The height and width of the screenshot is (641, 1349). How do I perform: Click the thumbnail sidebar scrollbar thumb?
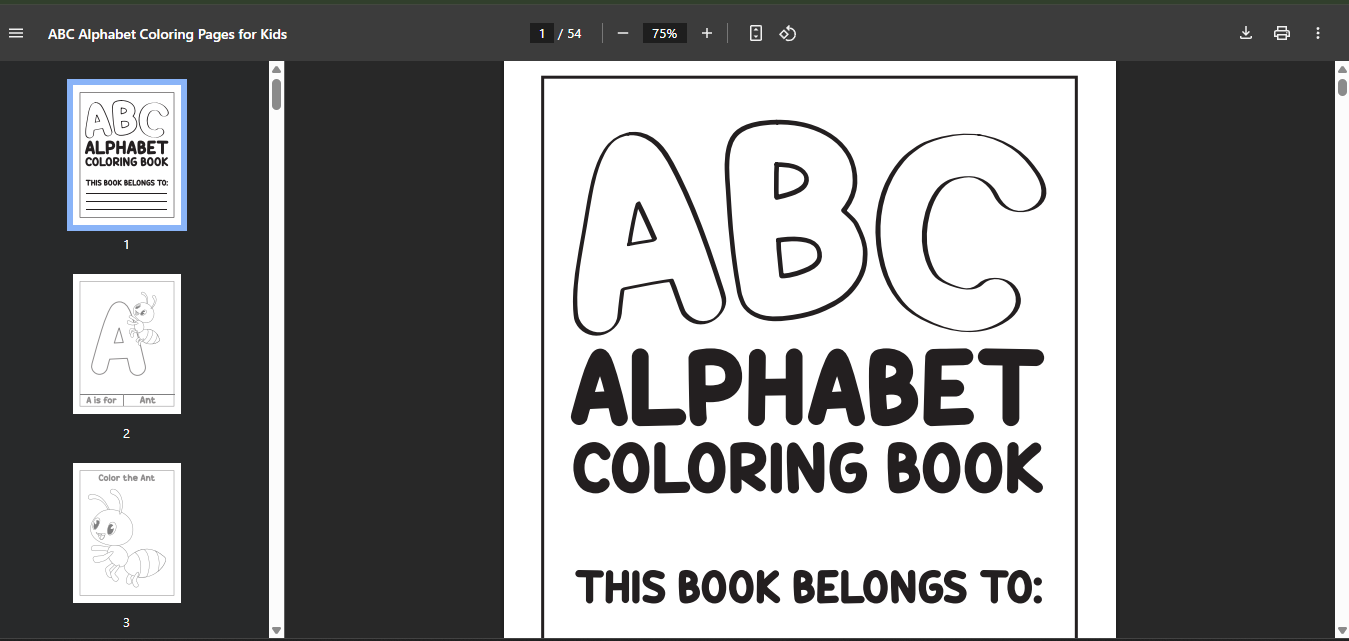[277, 94]
